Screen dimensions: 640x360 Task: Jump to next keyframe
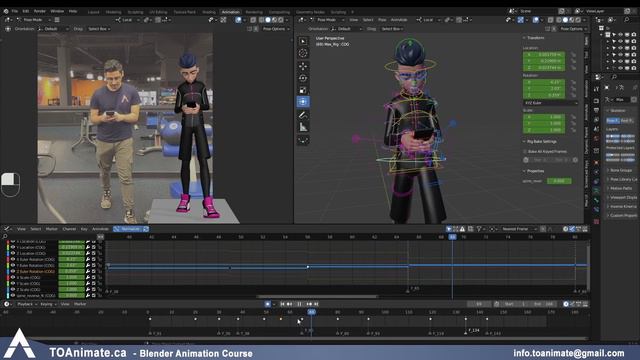[309, 304]
